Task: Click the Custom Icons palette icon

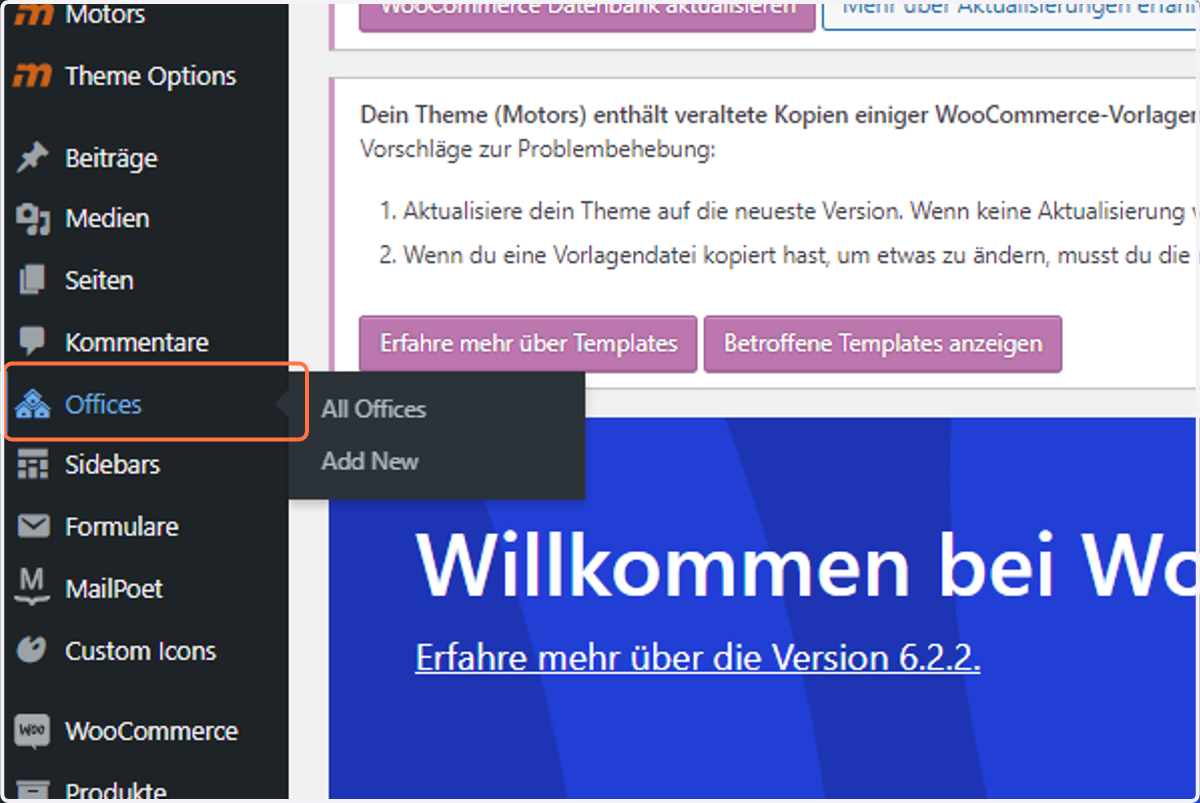Action: coord(33,650)
